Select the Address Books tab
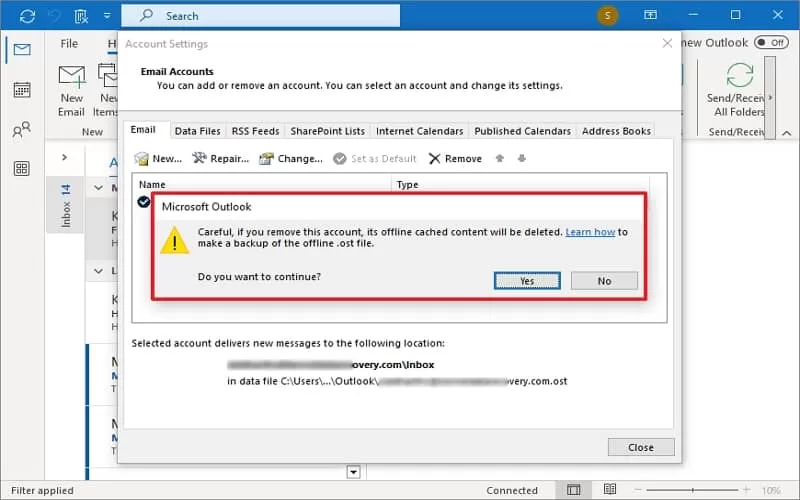Screen dimensions: 800x500 (616, 131)
